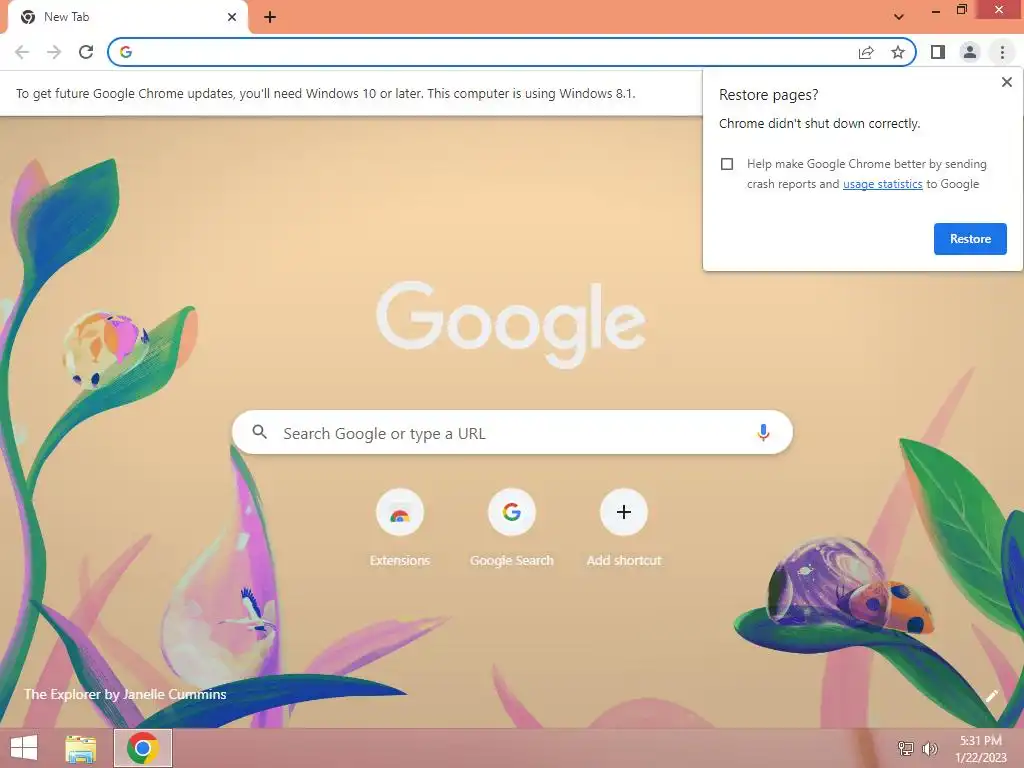Open the network tray icon
1024x768 pixels.
pyautogui.click(x=905, y=748)
